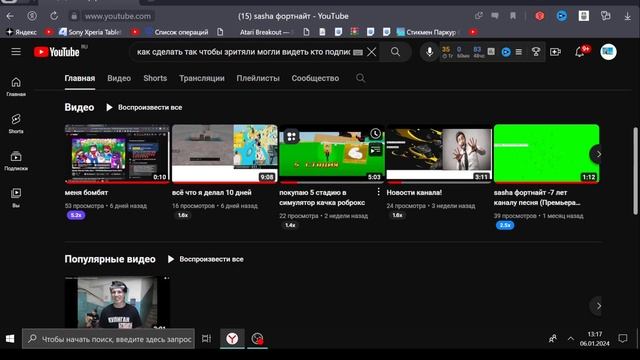Click the red shield extension icon

tap(540, 16)
